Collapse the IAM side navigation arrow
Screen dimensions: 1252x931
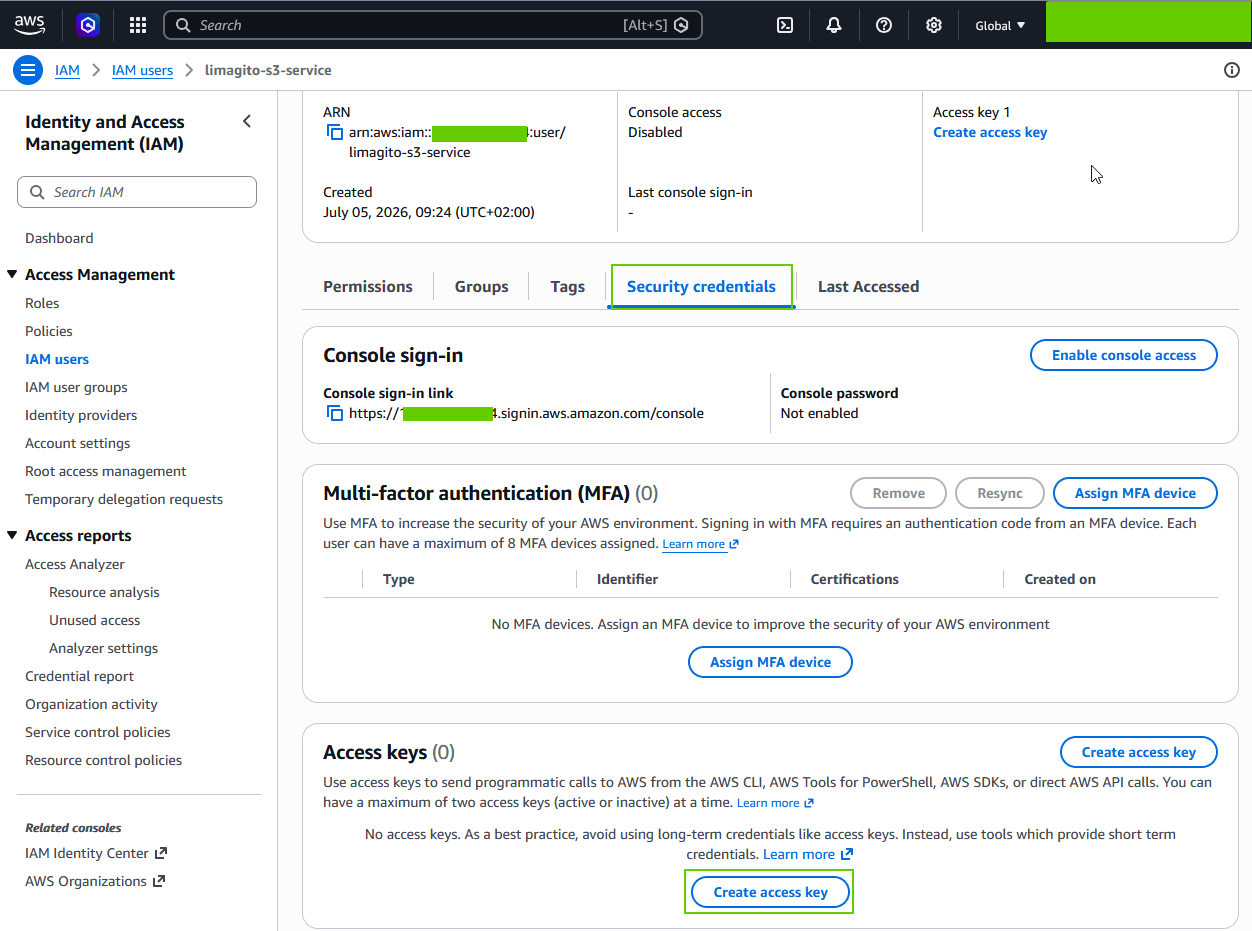[247, 121]
